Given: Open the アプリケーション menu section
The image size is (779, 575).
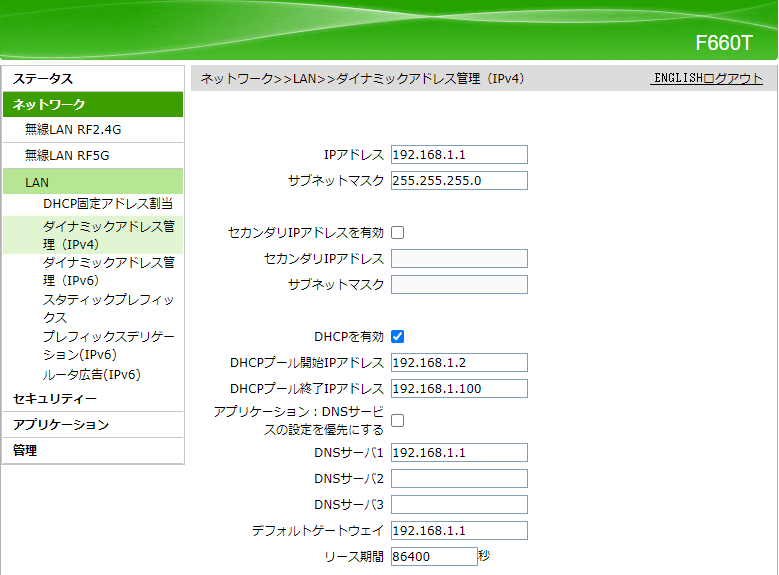Looking at the screenshot, I should click(x=93, y=424).
